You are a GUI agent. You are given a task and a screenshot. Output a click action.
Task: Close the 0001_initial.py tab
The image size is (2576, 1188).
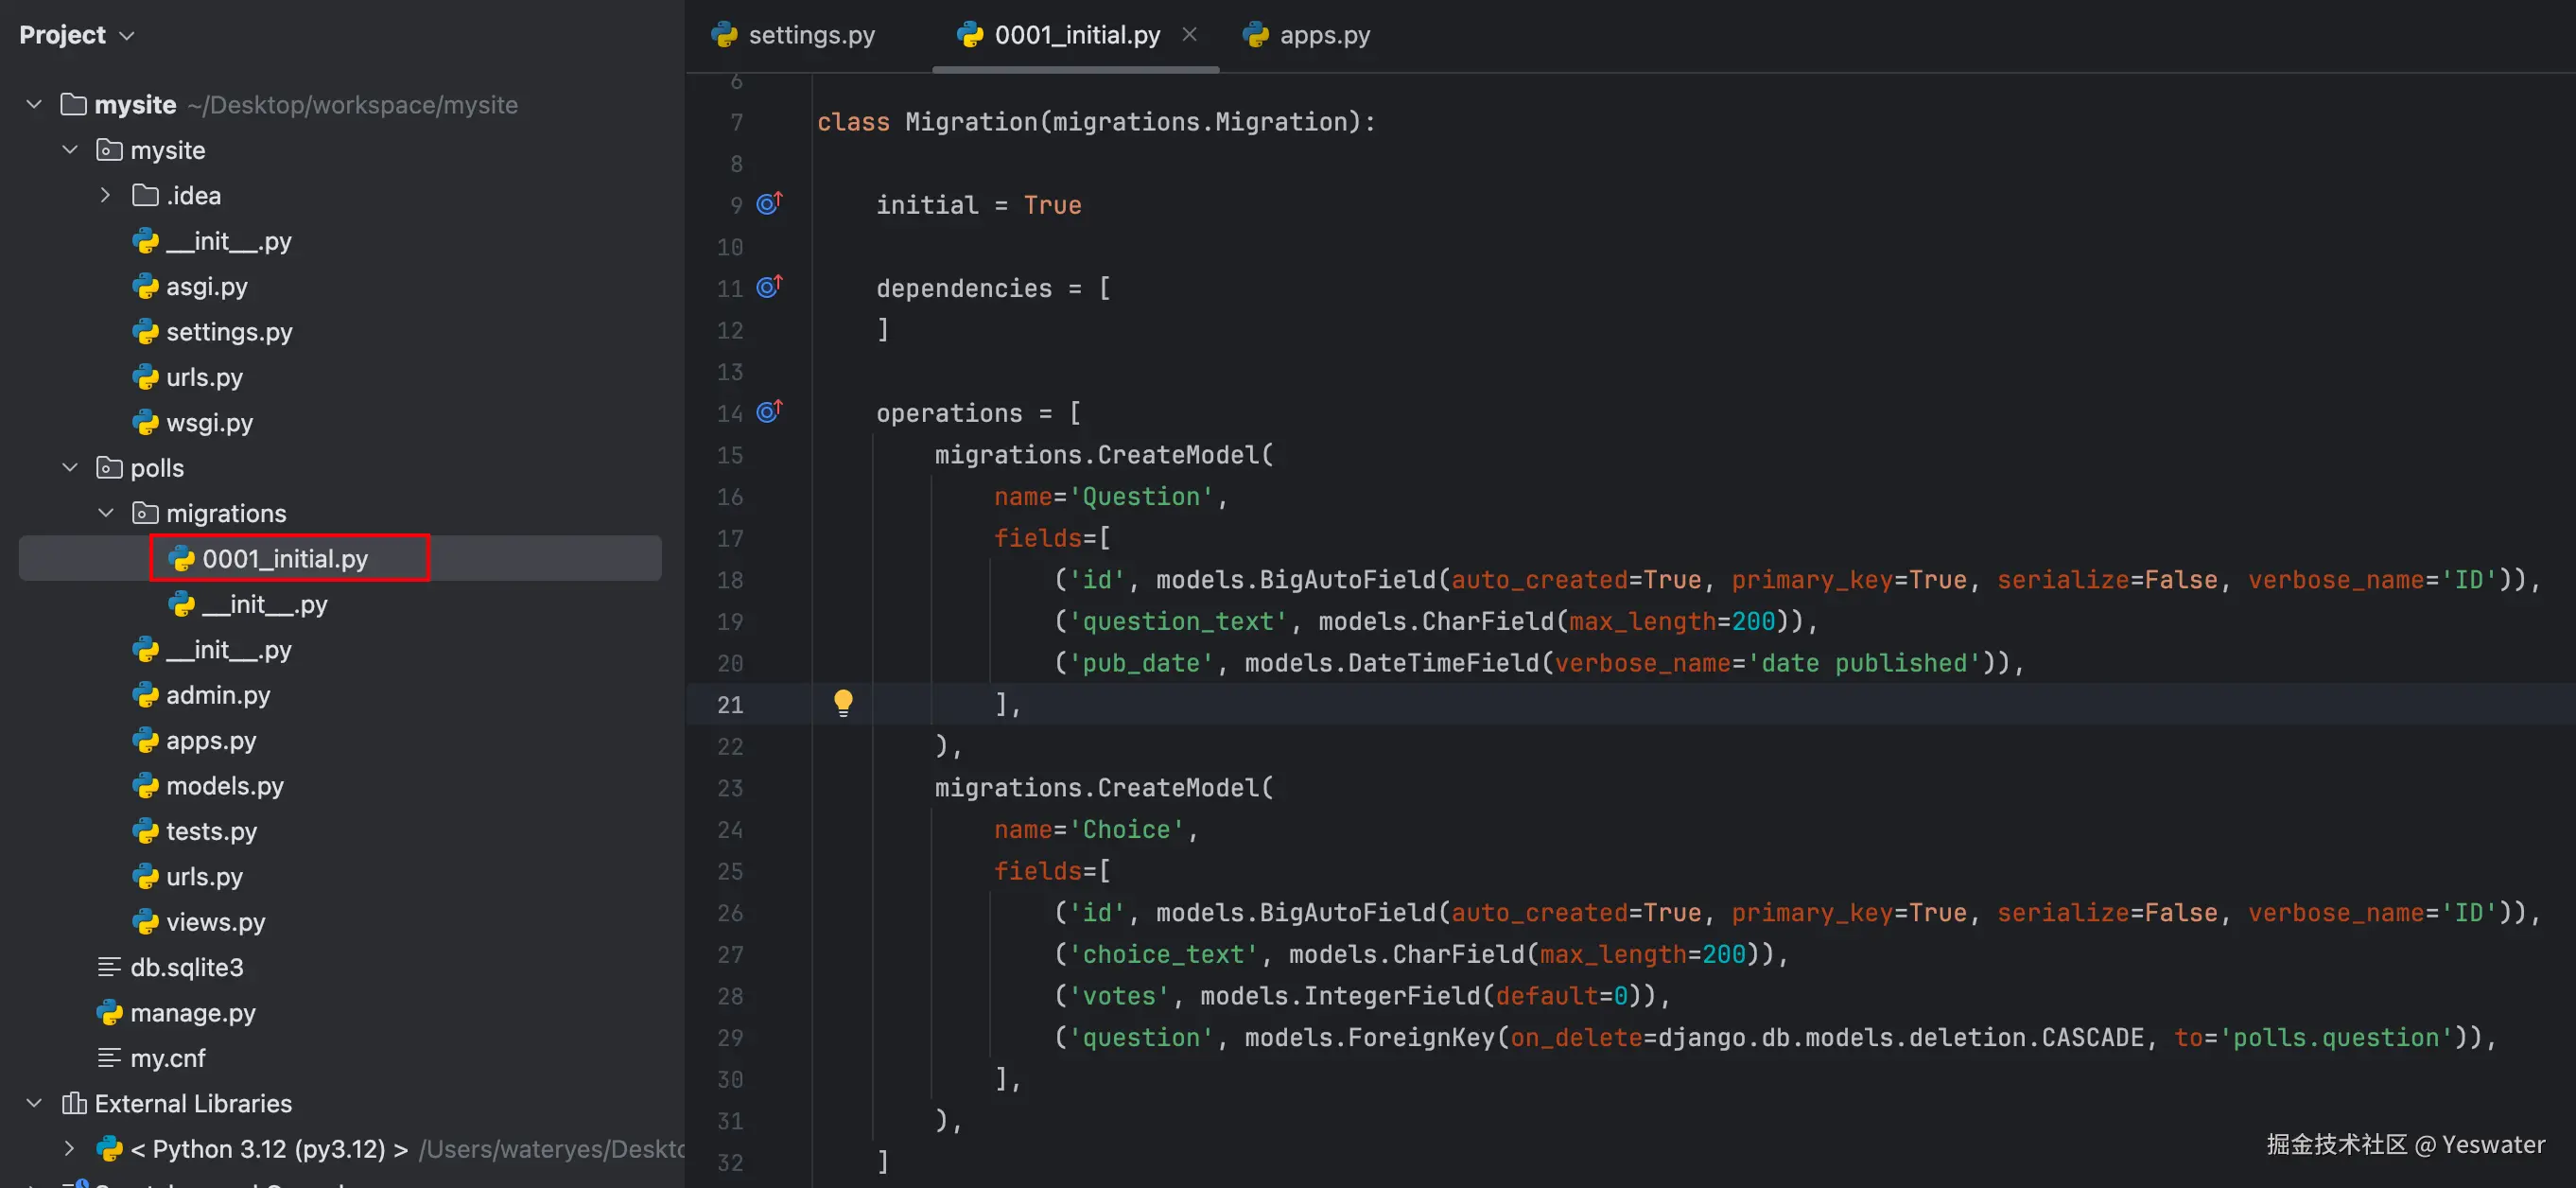[x=1189, y=34]
